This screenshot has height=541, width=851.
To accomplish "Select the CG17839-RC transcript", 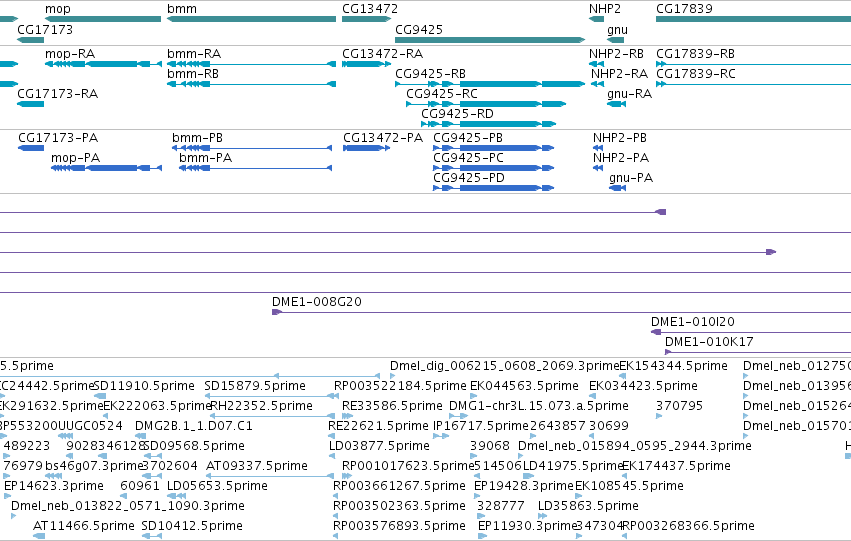I will point(753,84).
